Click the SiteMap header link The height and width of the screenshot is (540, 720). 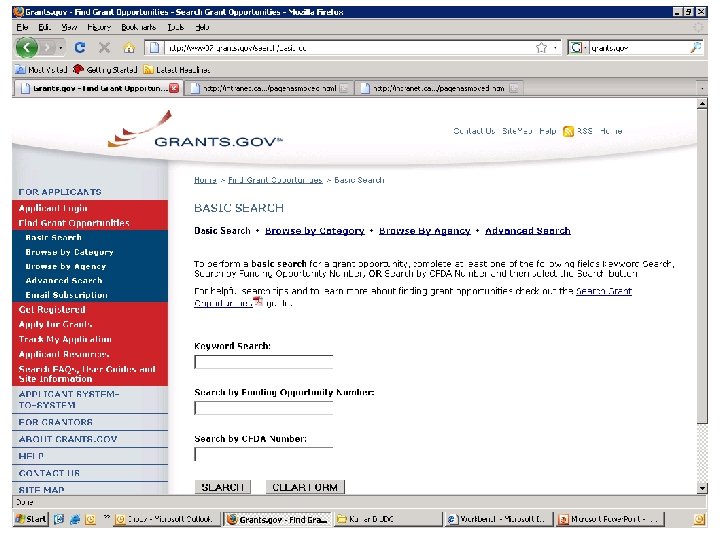coord(517,131)
